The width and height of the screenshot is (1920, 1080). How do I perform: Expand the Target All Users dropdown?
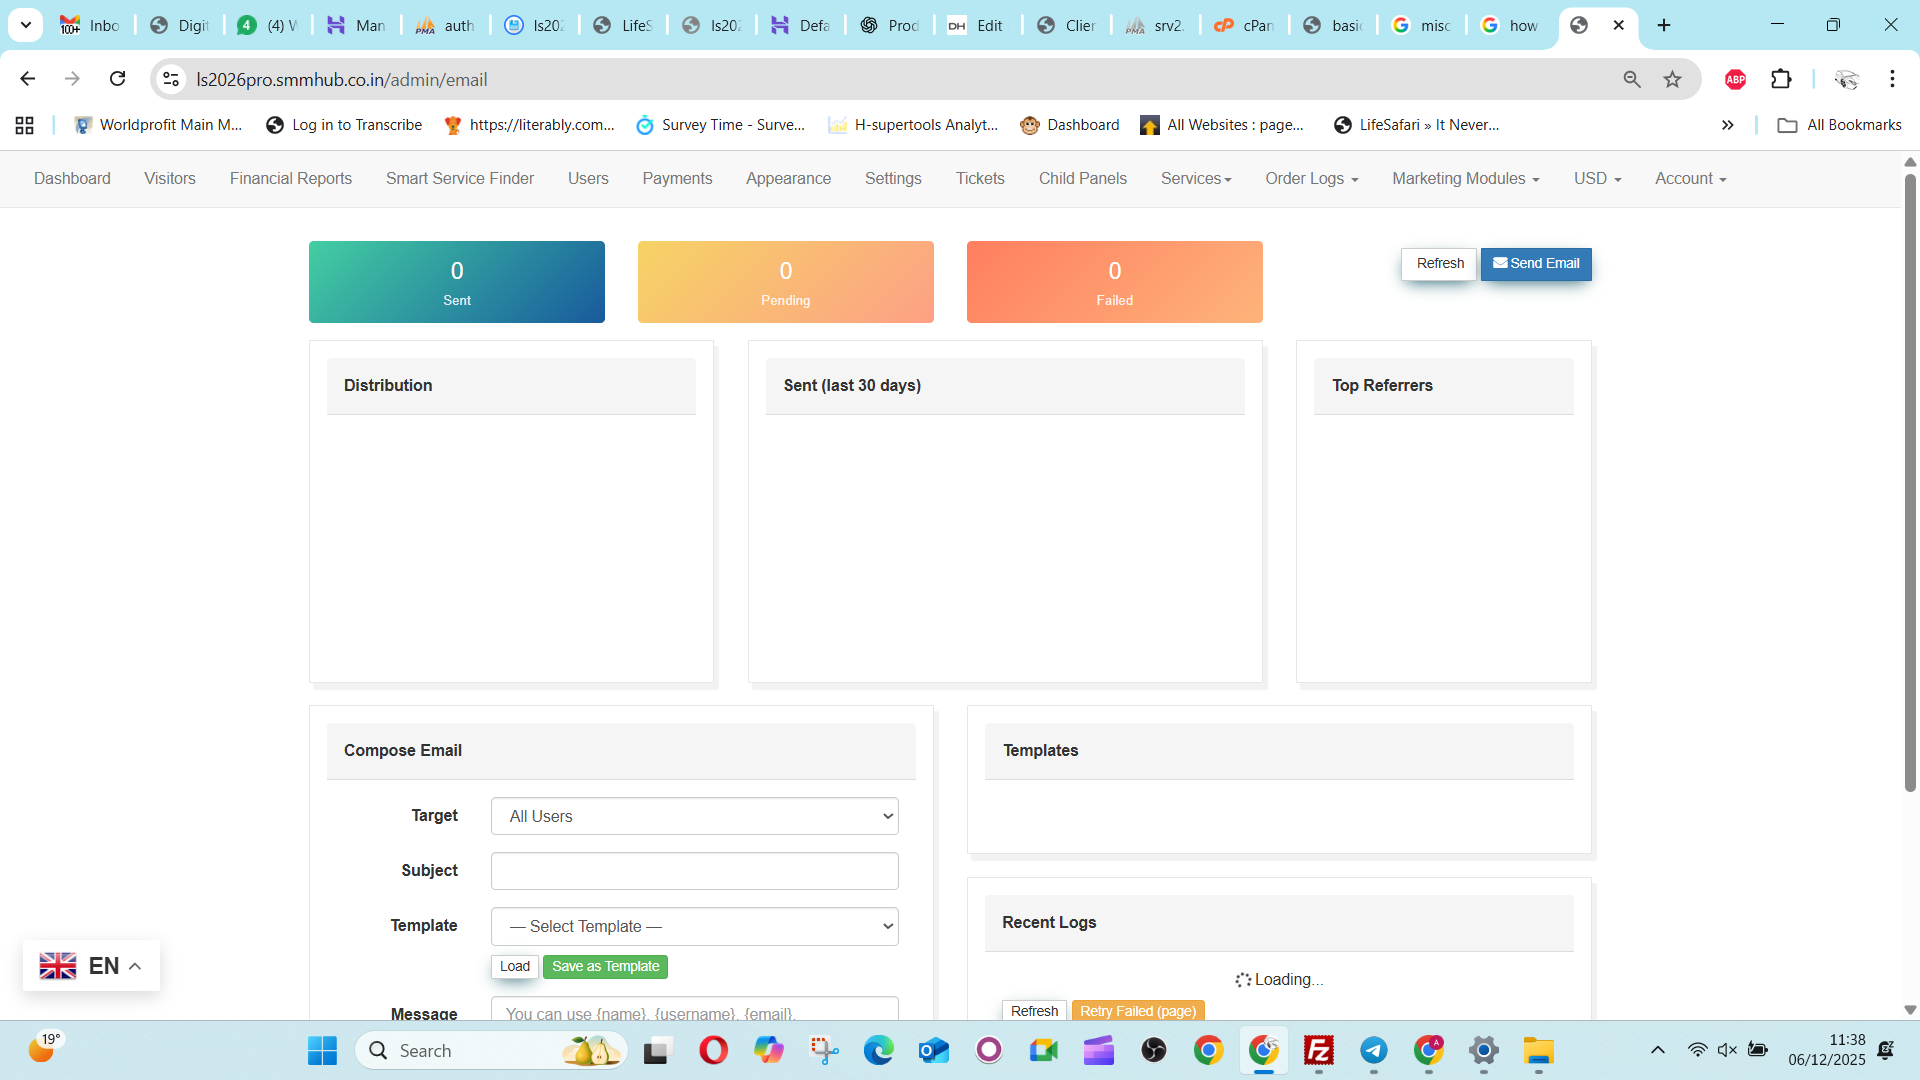(694, 816)
